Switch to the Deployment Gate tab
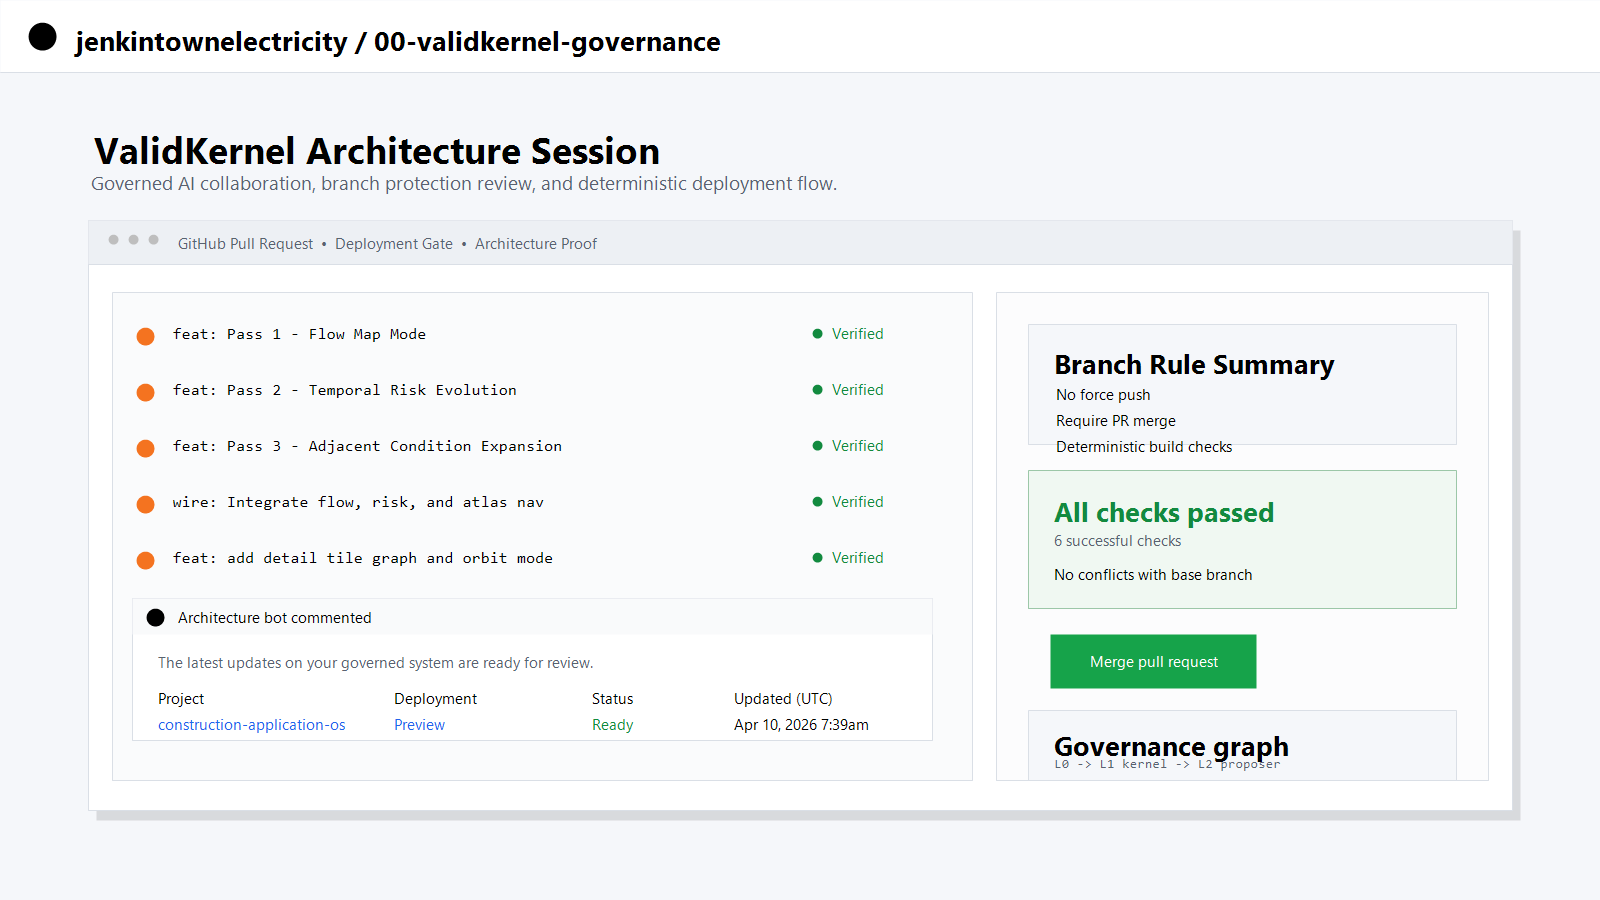This screenshot has height=900, width=1600. pos(394,243)
